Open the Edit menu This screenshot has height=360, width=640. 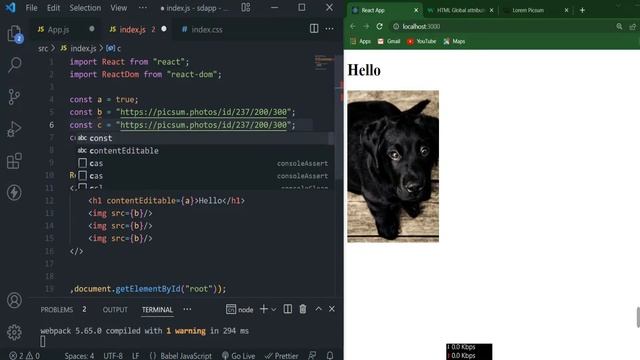click(x=53, y=8)
